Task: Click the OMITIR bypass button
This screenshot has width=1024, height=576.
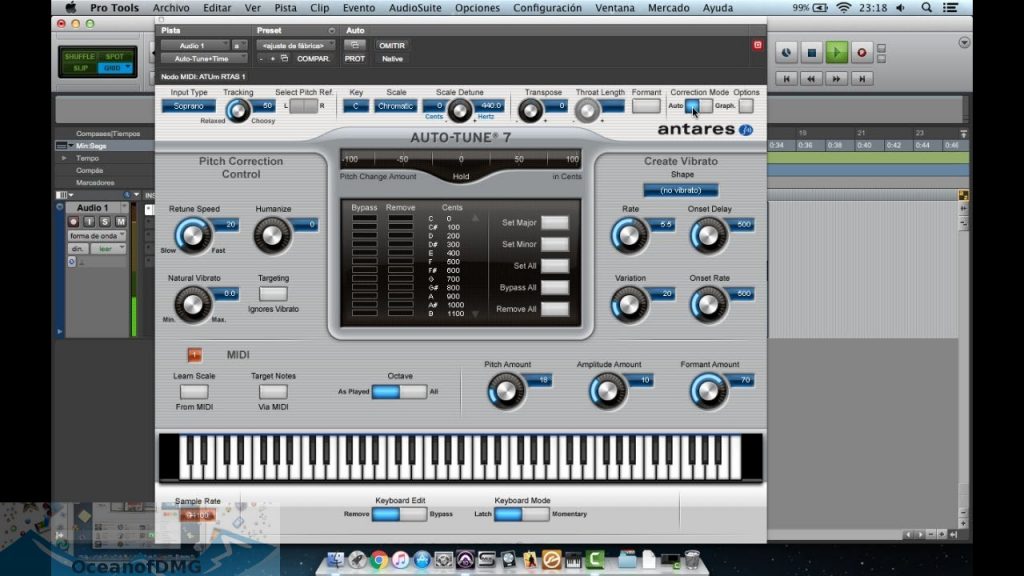Action: [391, 45]
